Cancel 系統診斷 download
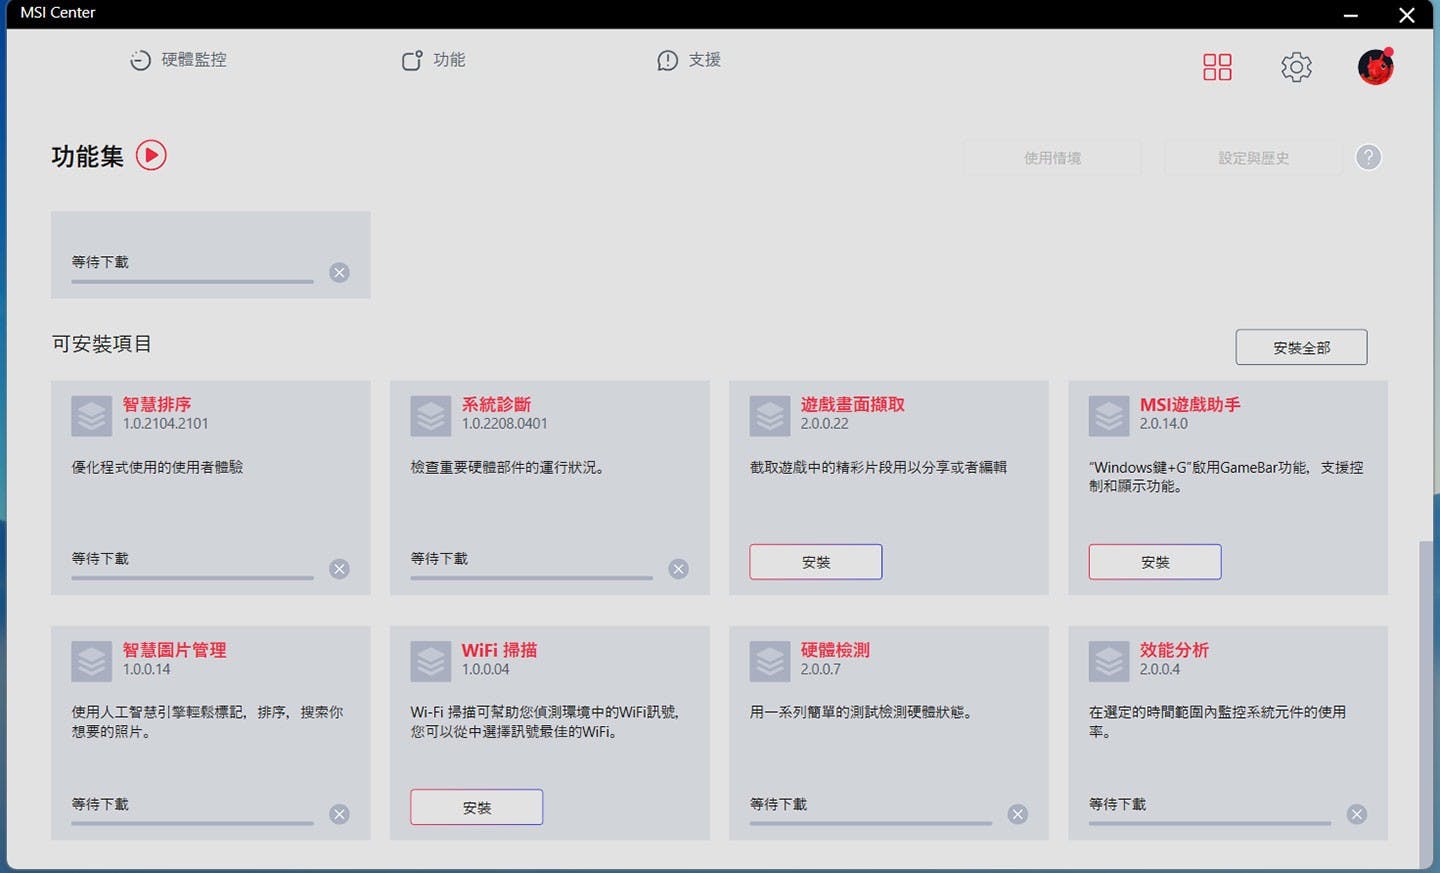1440x873 pixels. pos(679,569)
